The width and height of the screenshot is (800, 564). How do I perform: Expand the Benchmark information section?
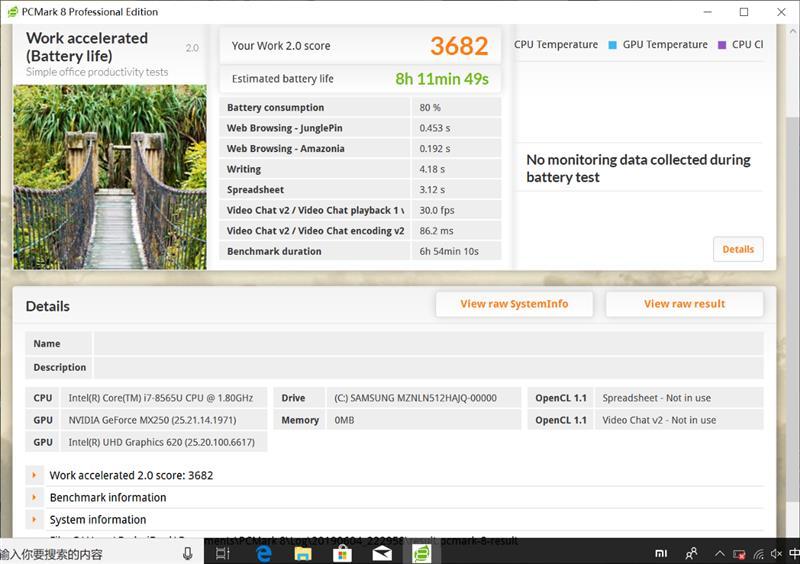point(34,497)
